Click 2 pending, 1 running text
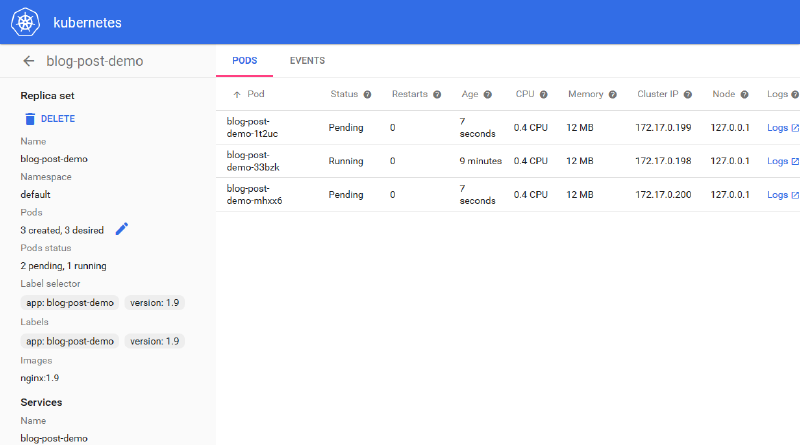The width and height of the screenshot is (800, 445). tap(63, 266)
